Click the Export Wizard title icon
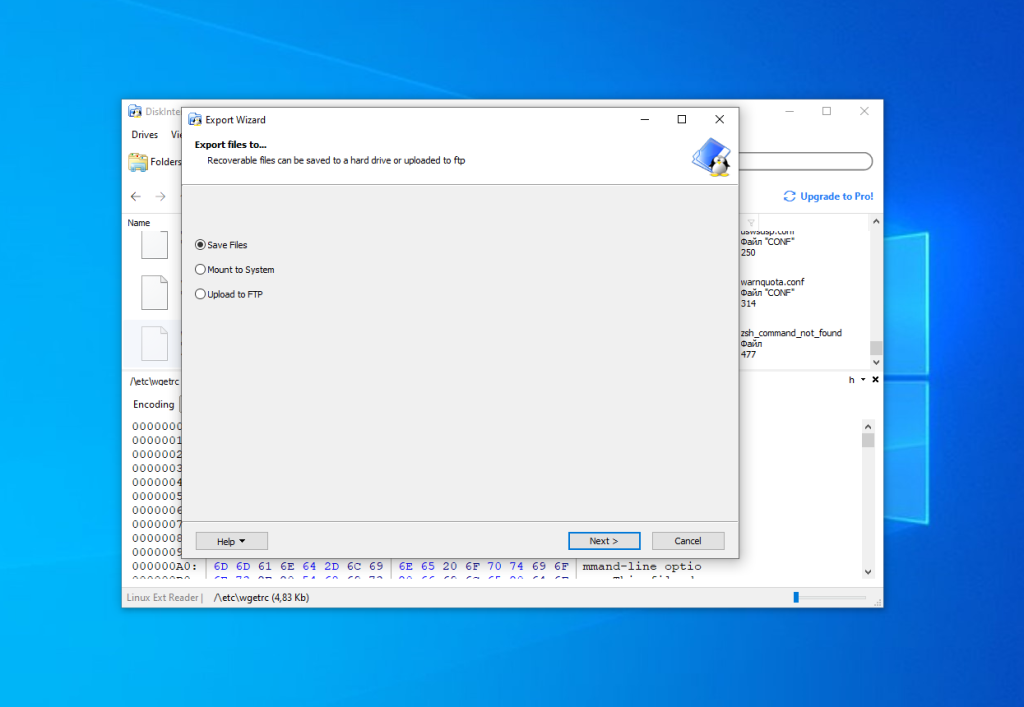Viewport: 1024px width, 707px height. pos(195,120)
